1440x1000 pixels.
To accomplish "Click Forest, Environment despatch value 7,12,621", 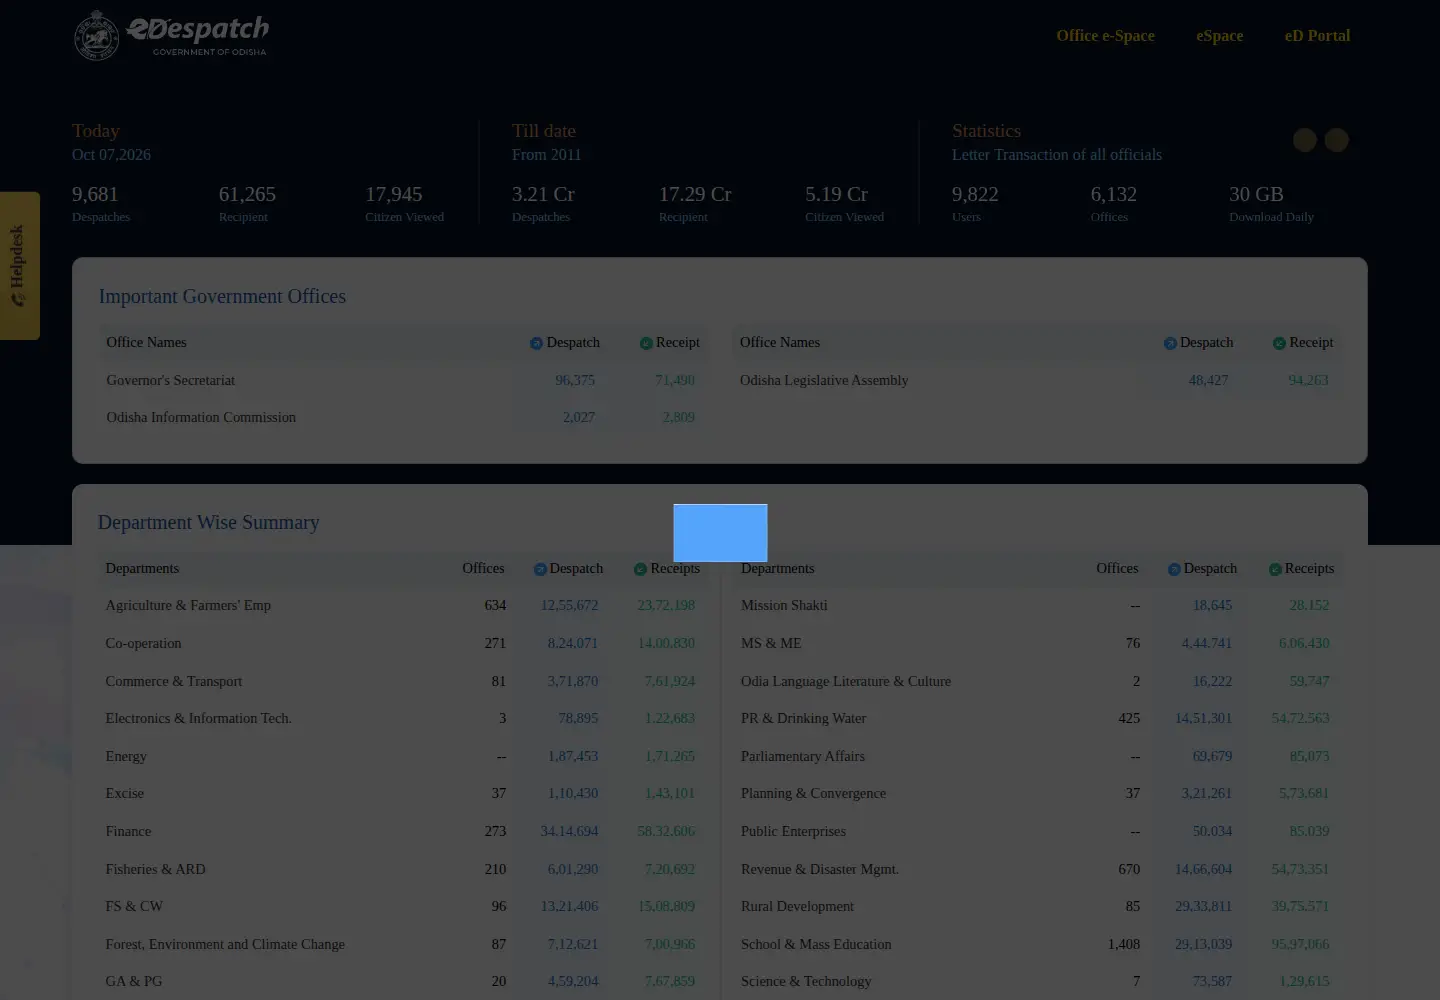I will pos(572,944).
